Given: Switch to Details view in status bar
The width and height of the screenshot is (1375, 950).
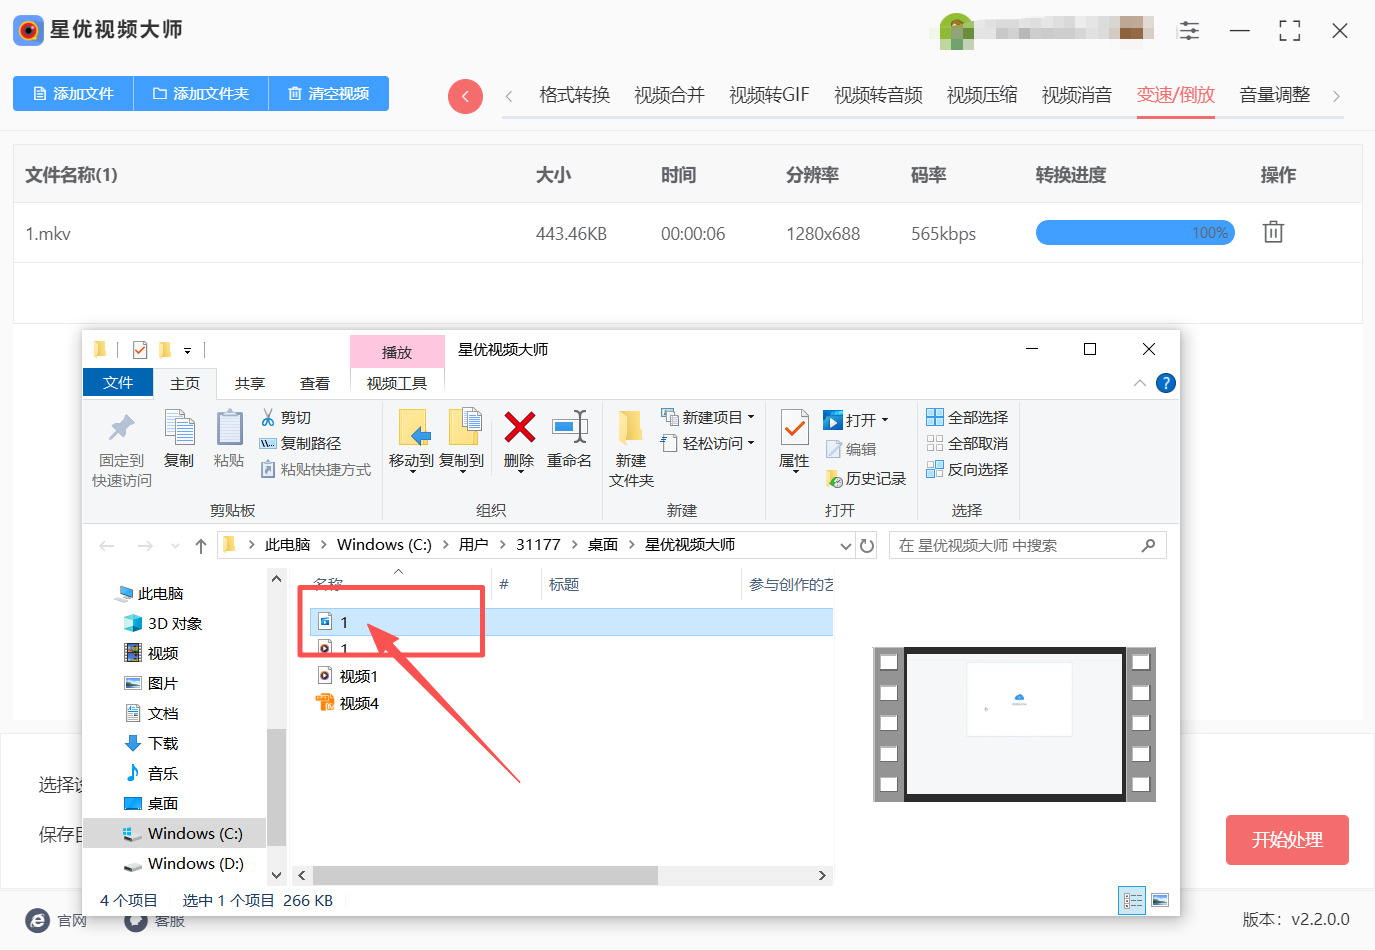Looking at the screenshot, I should pyautogui.click(x=1132, y=901).
